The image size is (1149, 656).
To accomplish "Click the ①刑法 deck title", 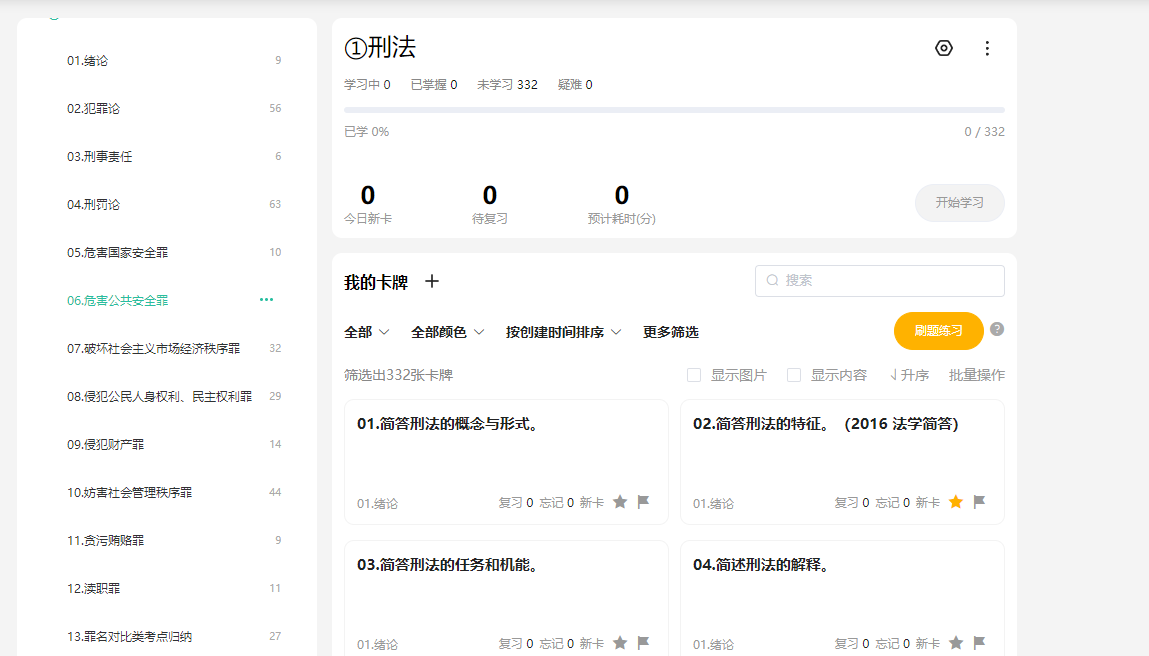I will coord(380,48).
